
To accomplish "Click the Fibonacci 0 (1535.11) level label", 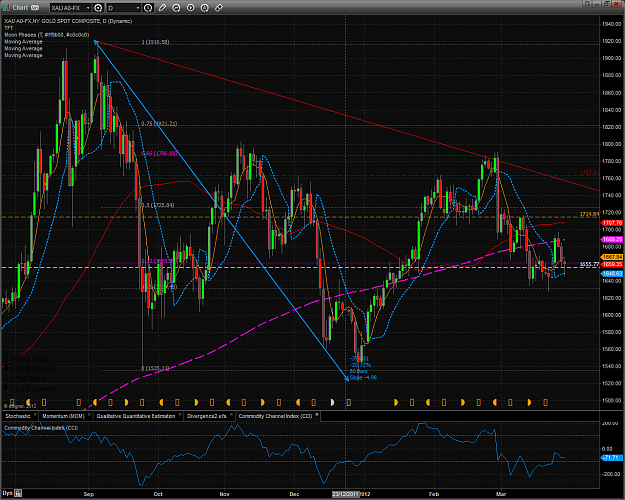I will (x=155, y=368).
